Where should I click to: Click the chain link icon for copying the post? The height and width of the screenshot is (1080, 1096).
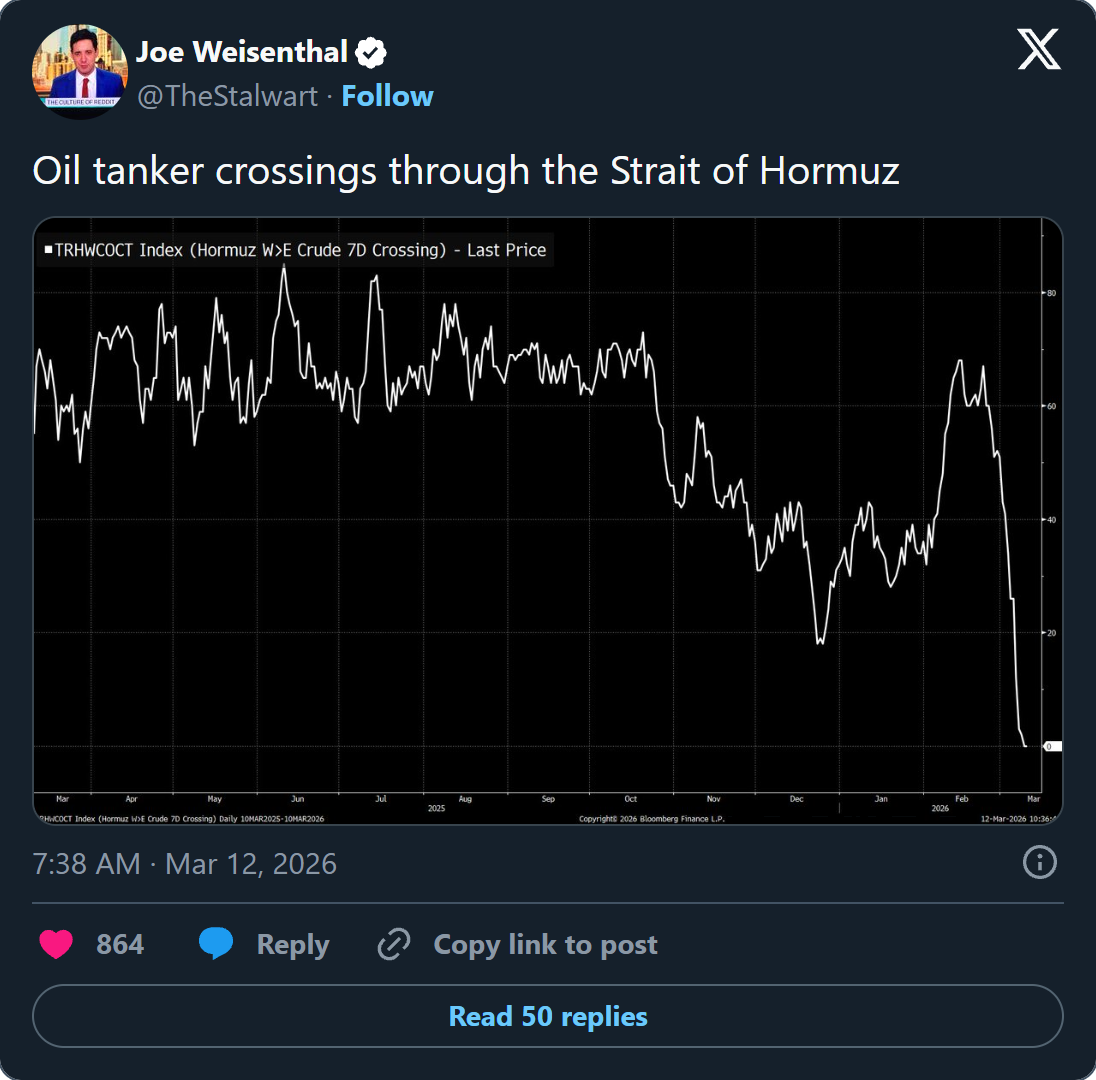point(394,944)
